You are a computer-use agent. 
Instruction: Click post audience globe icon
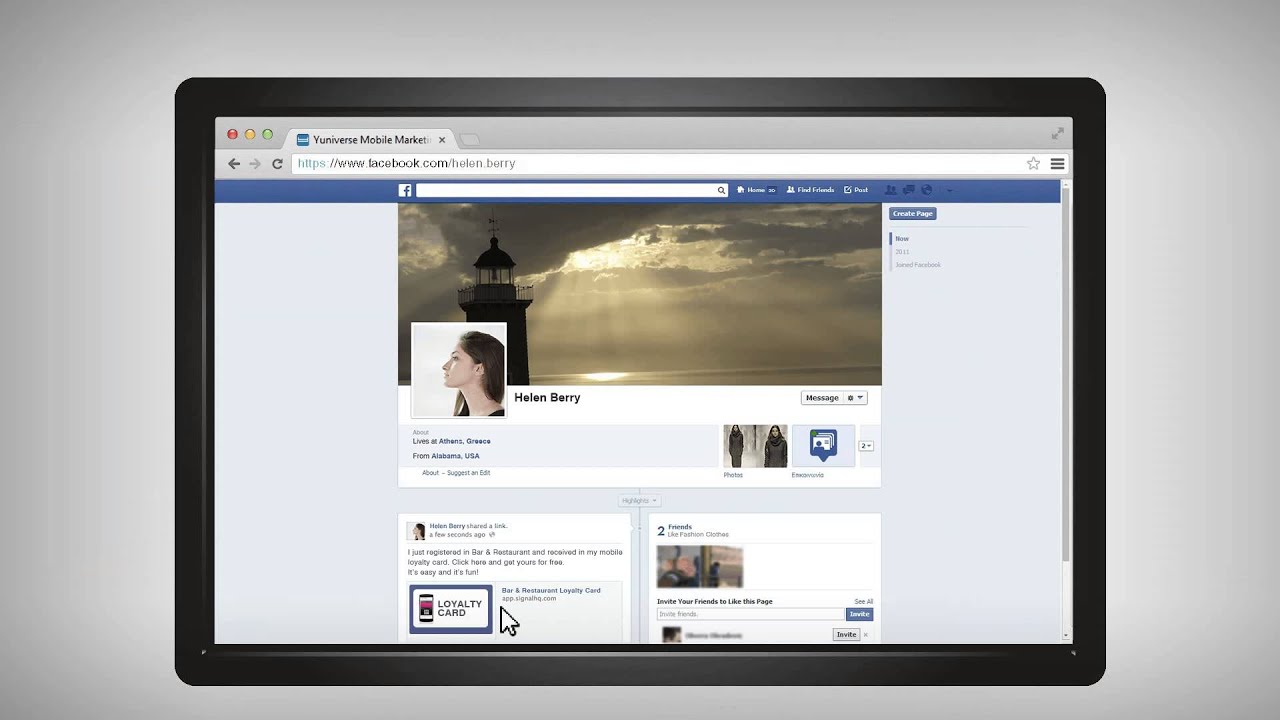click(492, 535)
